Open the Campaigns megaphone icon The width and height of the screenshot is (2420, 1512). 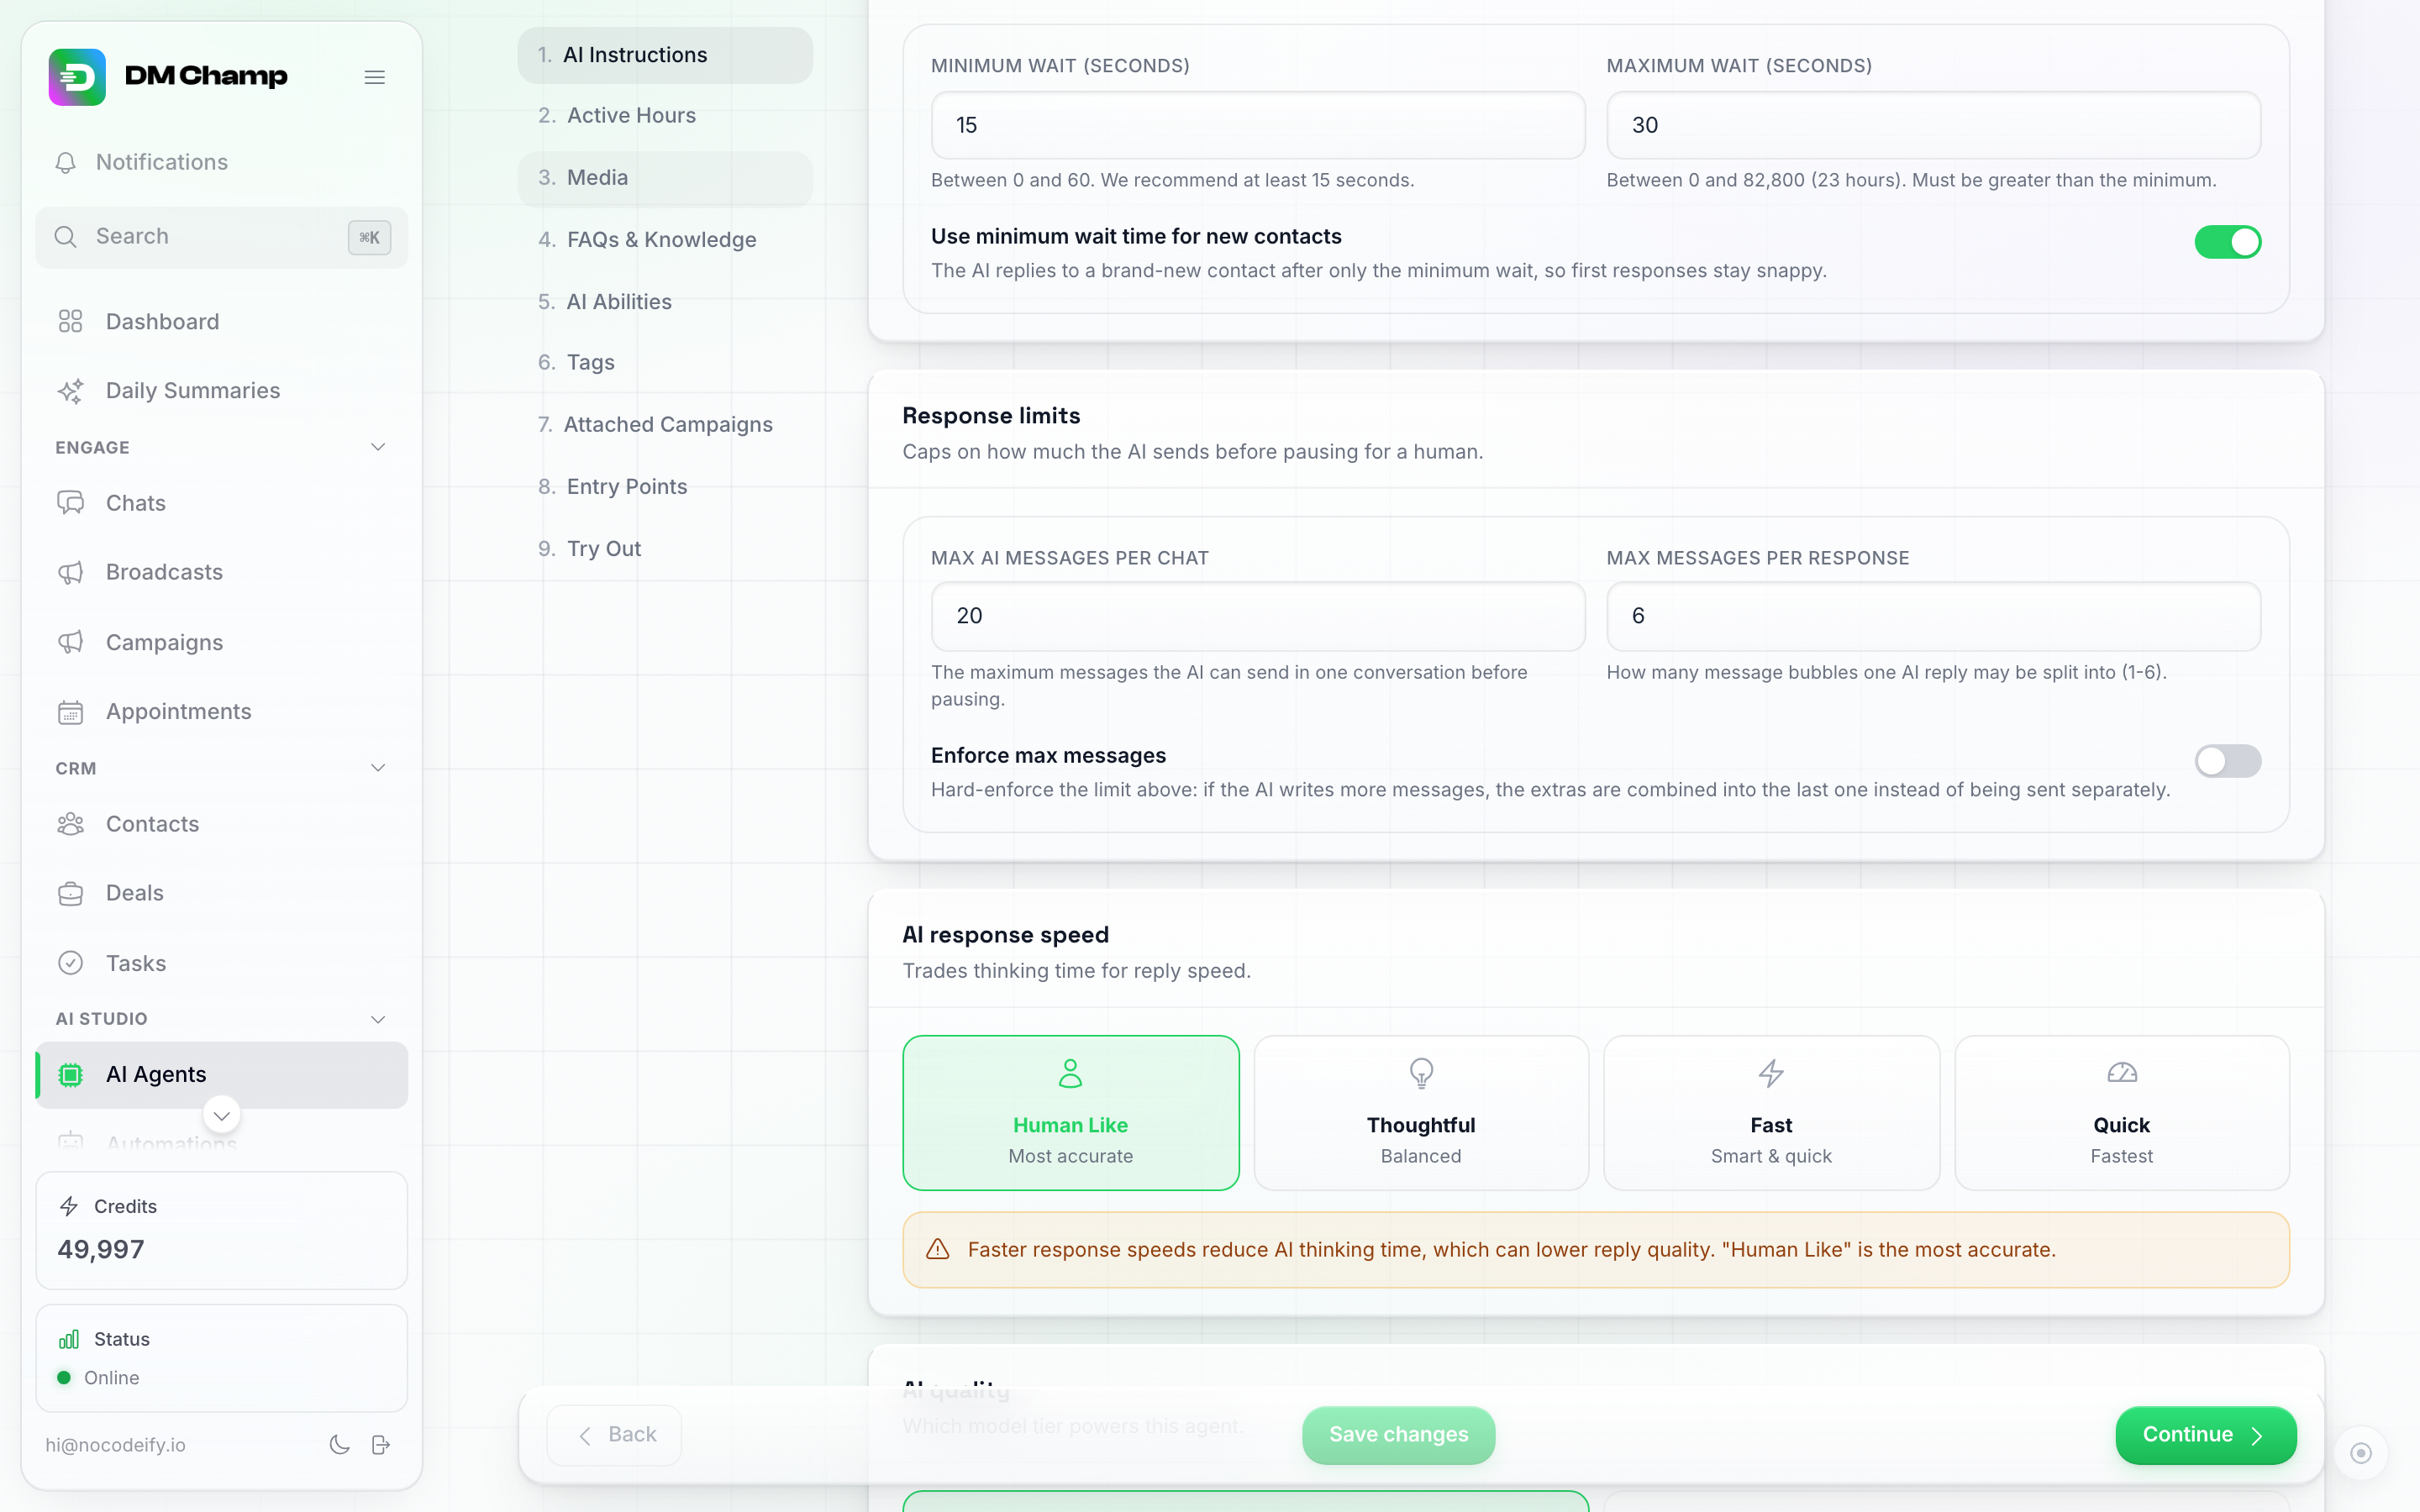[x=70, y=642]
